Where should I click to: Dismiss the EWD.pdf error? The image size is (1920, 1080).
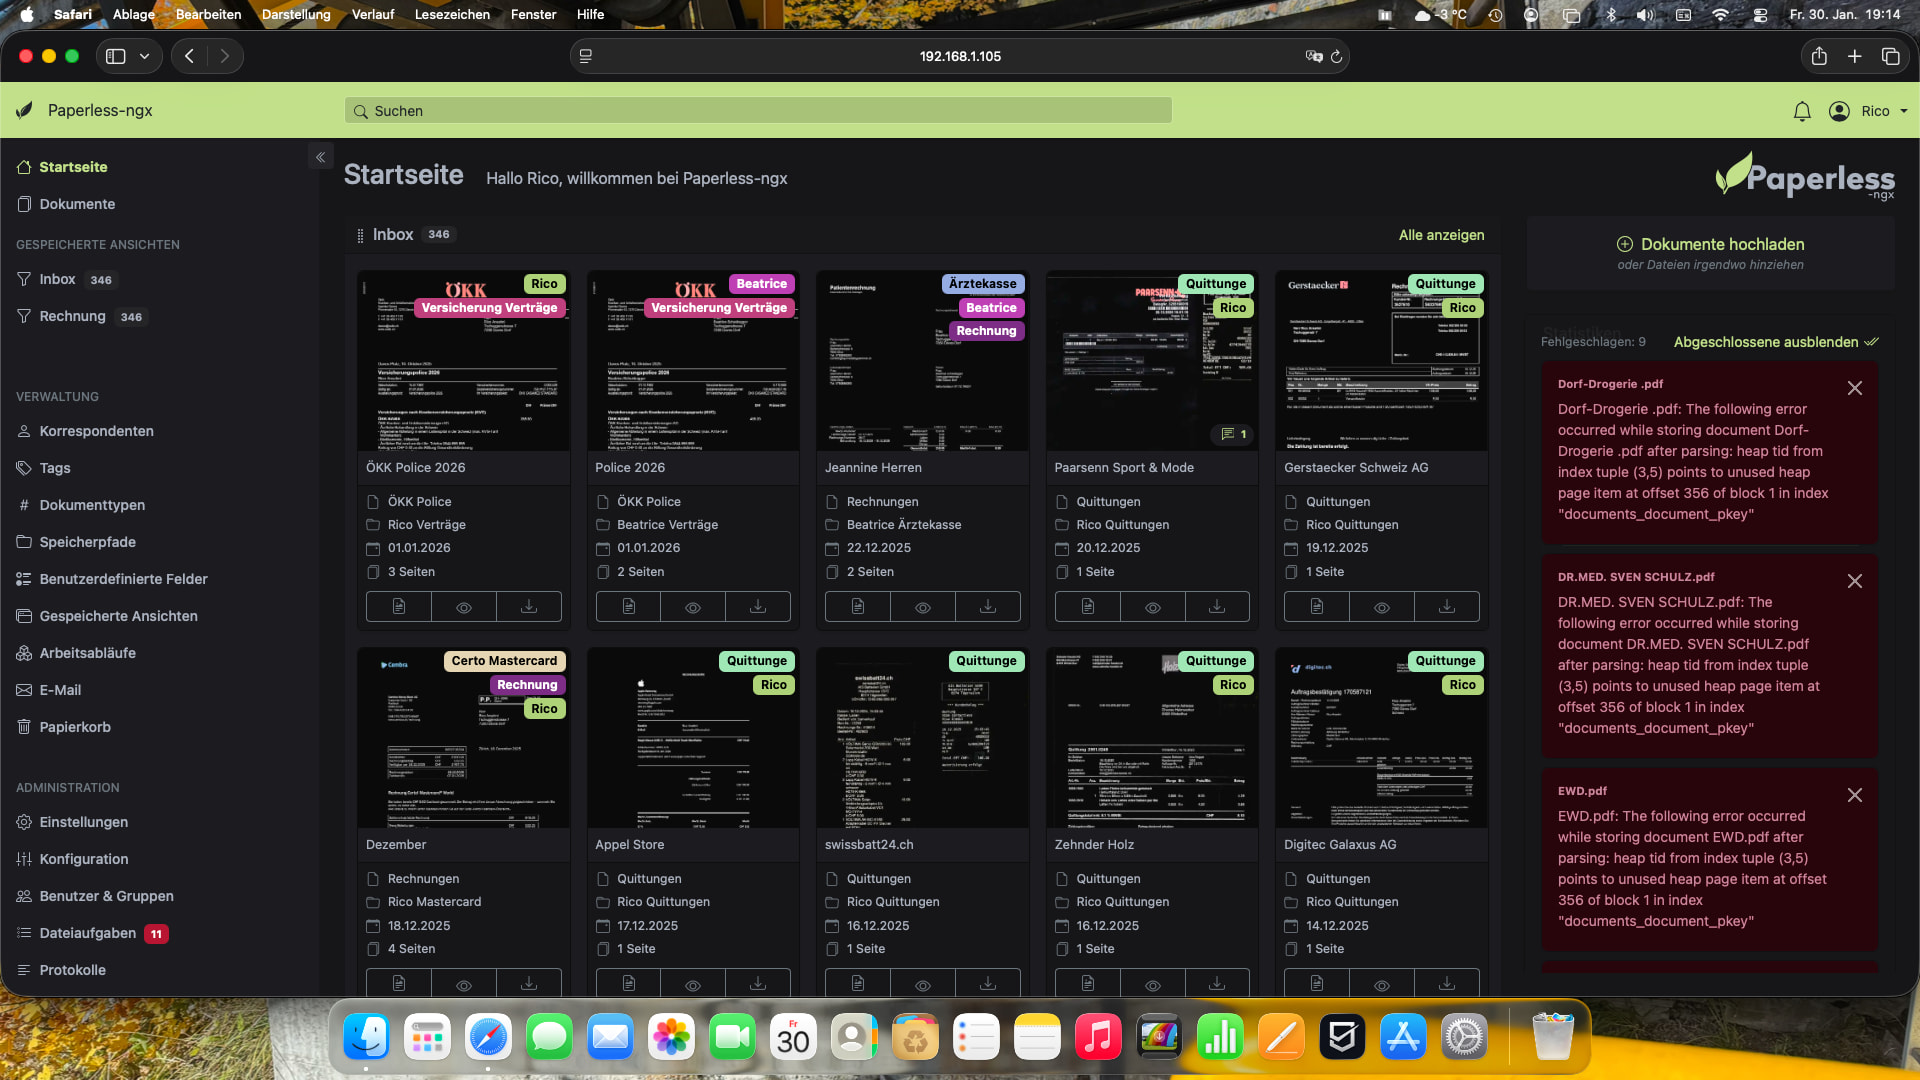1854,795
